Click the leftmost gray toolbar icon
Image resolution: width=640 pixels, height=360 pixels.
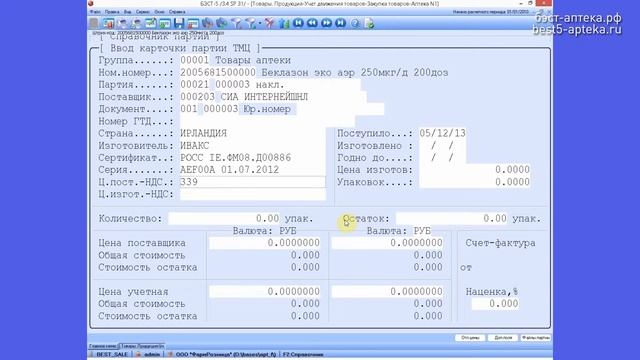94,23
